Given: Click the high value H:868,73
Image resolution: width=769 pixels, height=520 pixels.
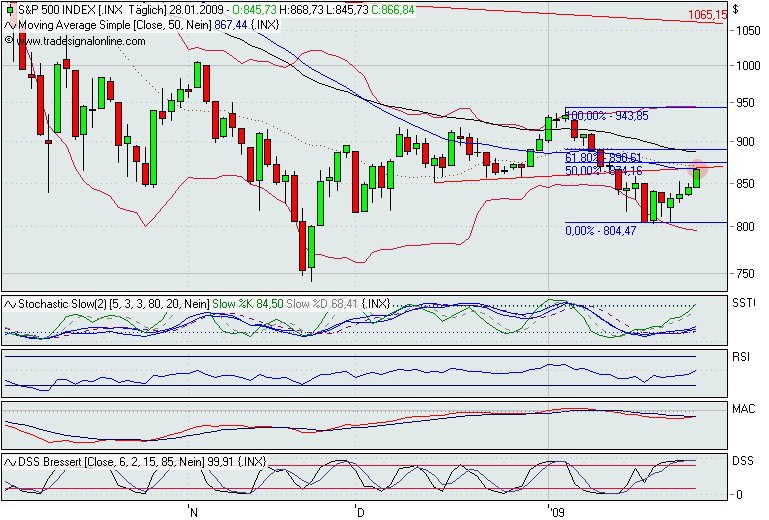Looking at the screenshot, I should (x=300, y=9).
